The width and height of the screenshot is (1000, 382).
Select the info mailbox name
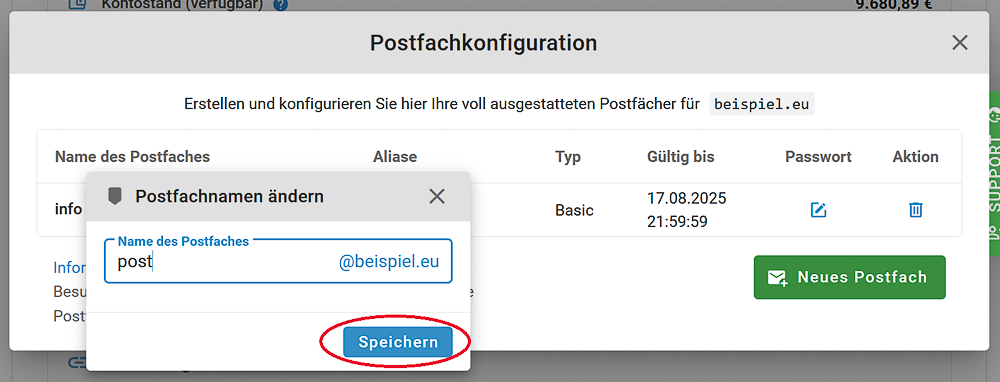[x=68, y=209]
